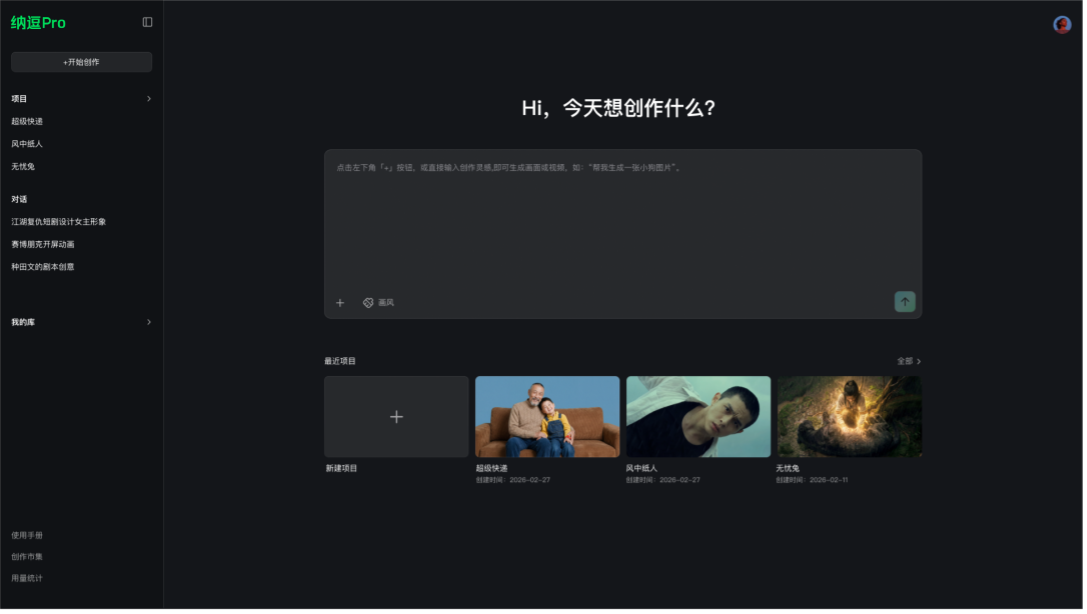
Task: Click the 纳逗Pro logo
Action: point(38,23)
